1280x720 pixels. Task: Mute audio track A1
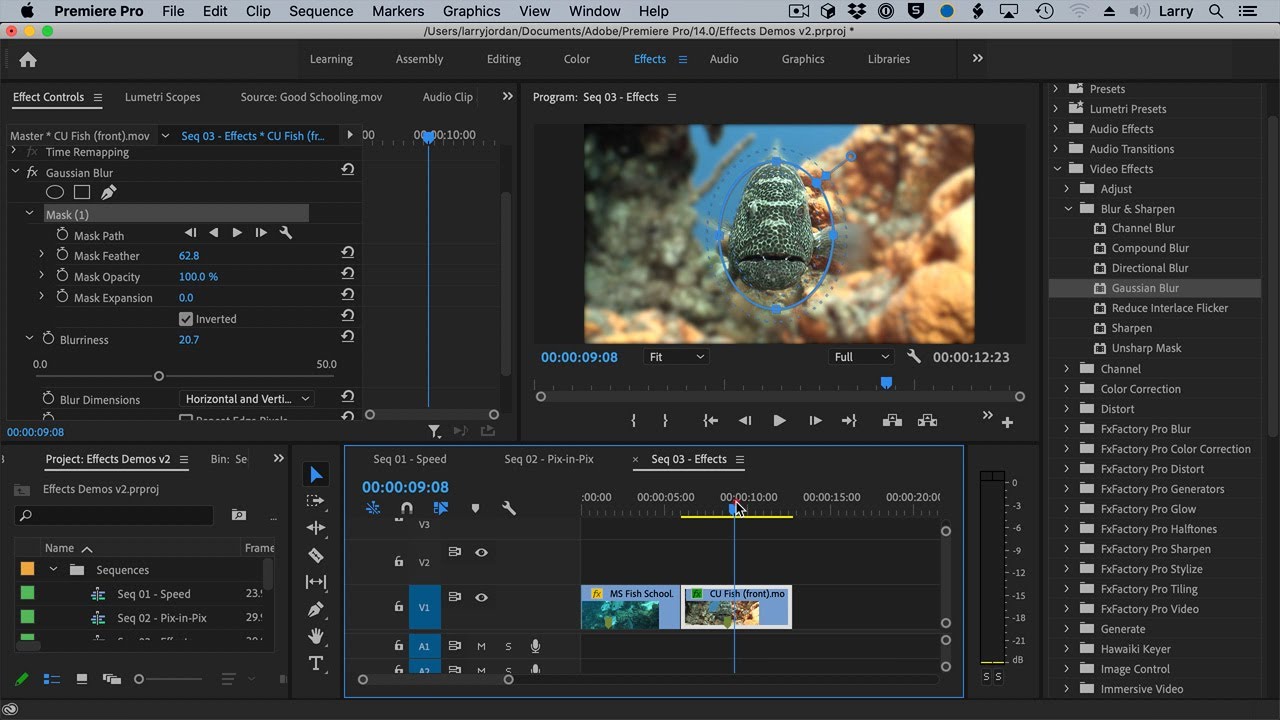click(x=481, y=646)
